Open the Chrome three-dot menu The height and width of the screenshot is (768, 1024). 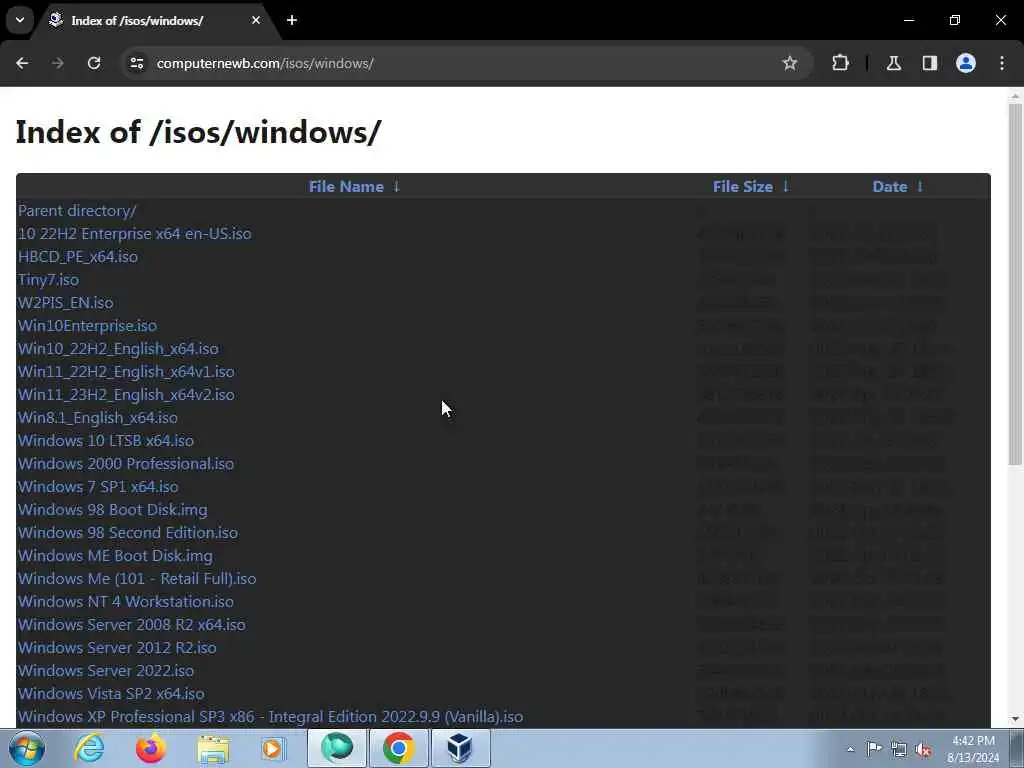(1002, 63)
